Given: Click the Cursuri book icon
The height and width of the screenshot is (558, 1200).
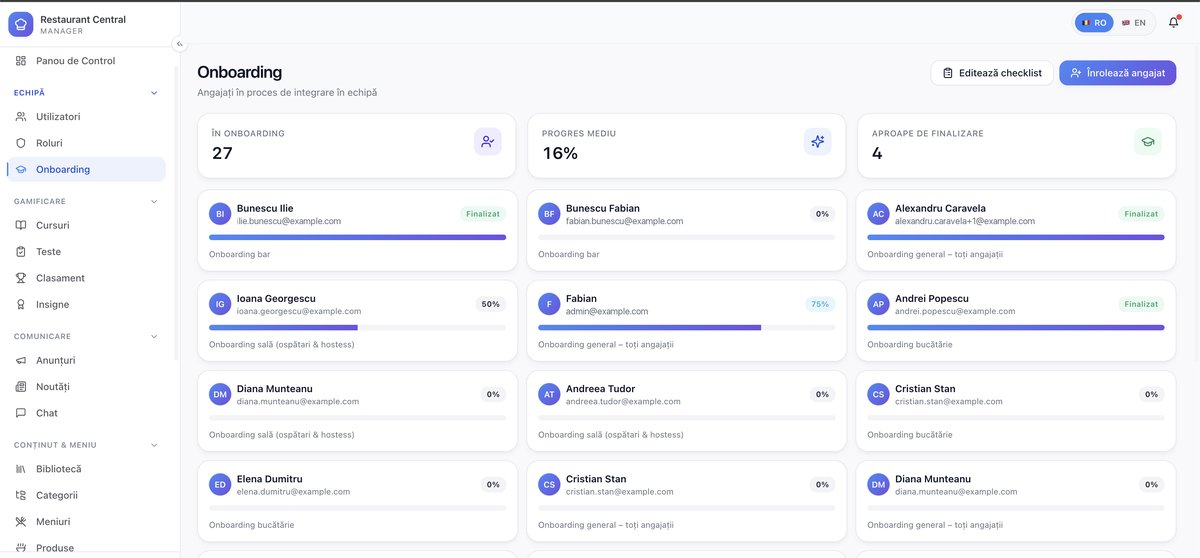Looking at the screenshot, I should [21, 225].
